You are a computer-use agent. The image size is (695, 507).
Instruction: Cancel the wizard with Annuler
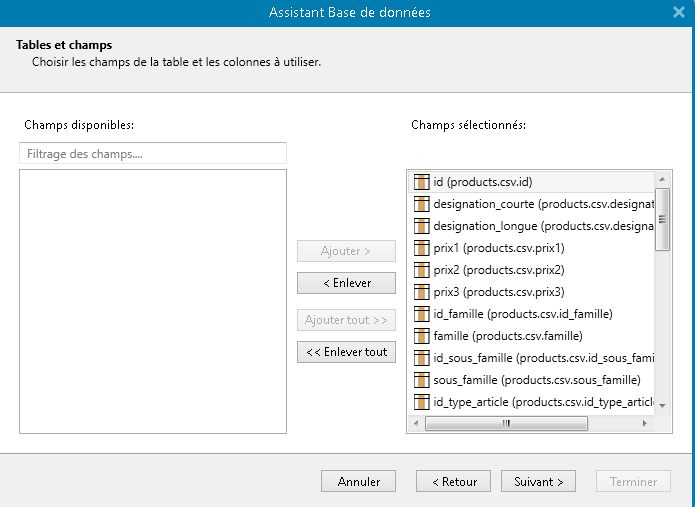tap(358, 482)
